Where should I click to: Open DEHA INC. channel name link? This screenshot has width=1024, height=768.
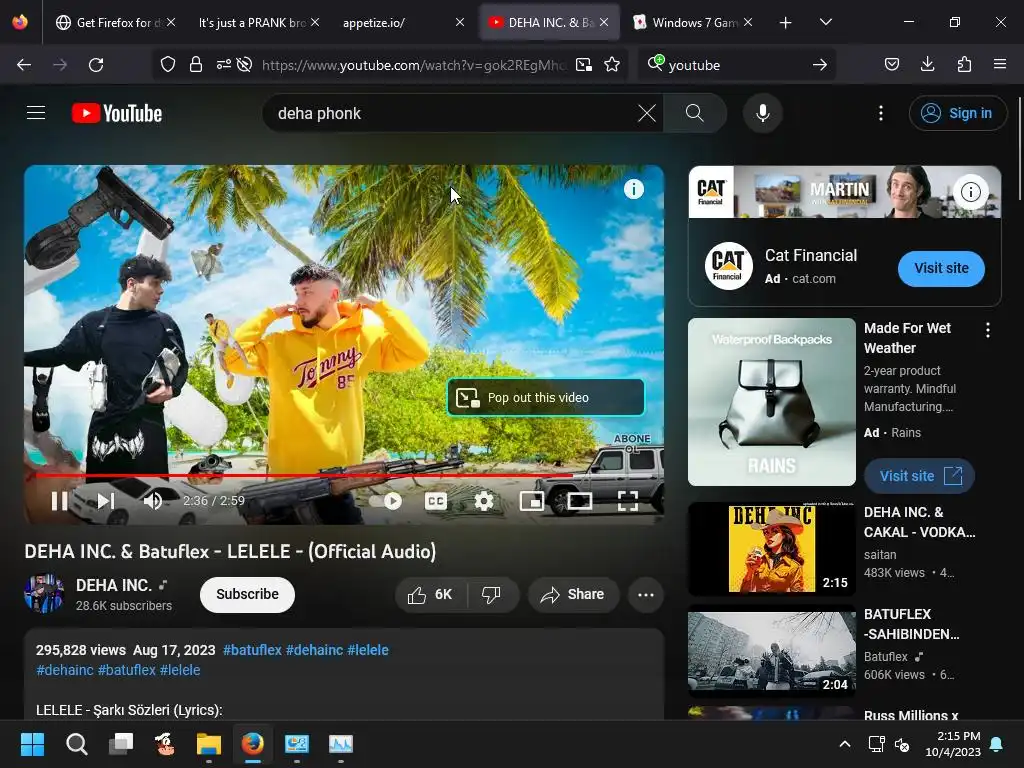click(x=114, y=584)
